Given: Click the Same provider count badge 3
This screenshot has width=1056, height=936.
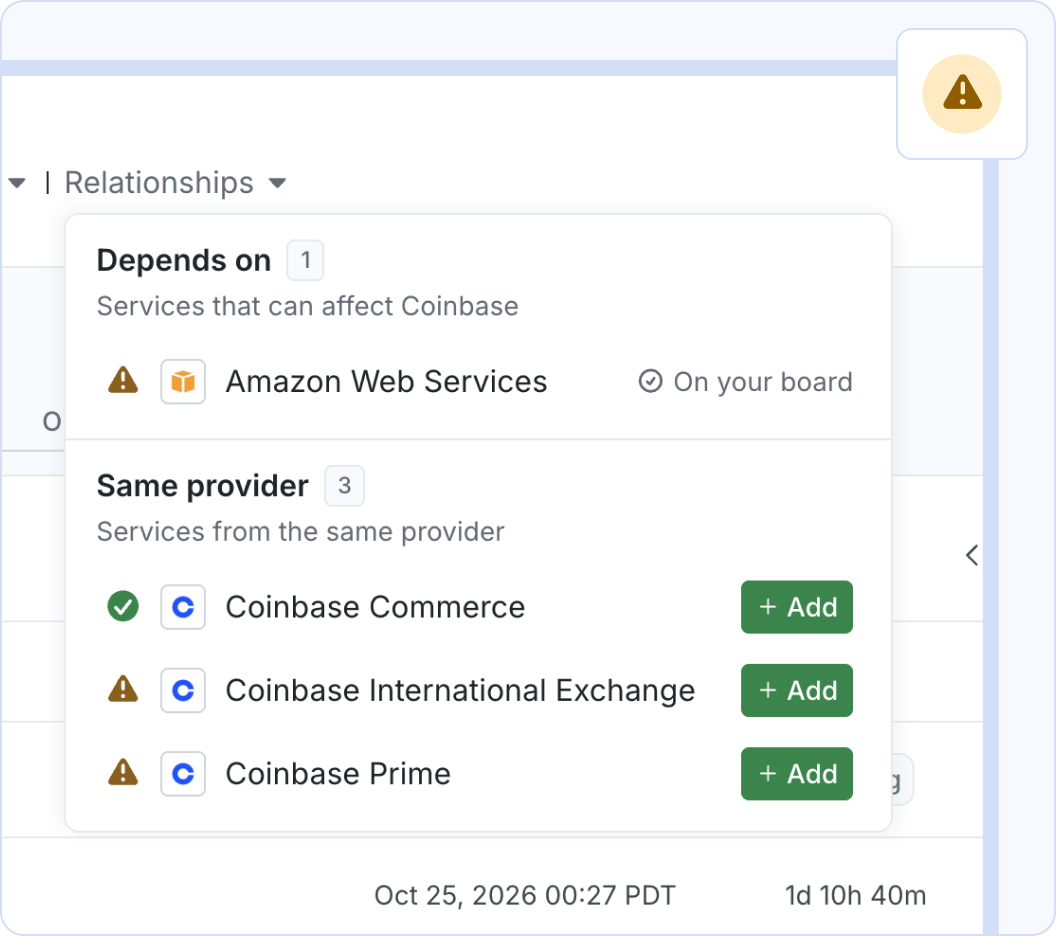Looking at the screenshot, I should (344, 486).
